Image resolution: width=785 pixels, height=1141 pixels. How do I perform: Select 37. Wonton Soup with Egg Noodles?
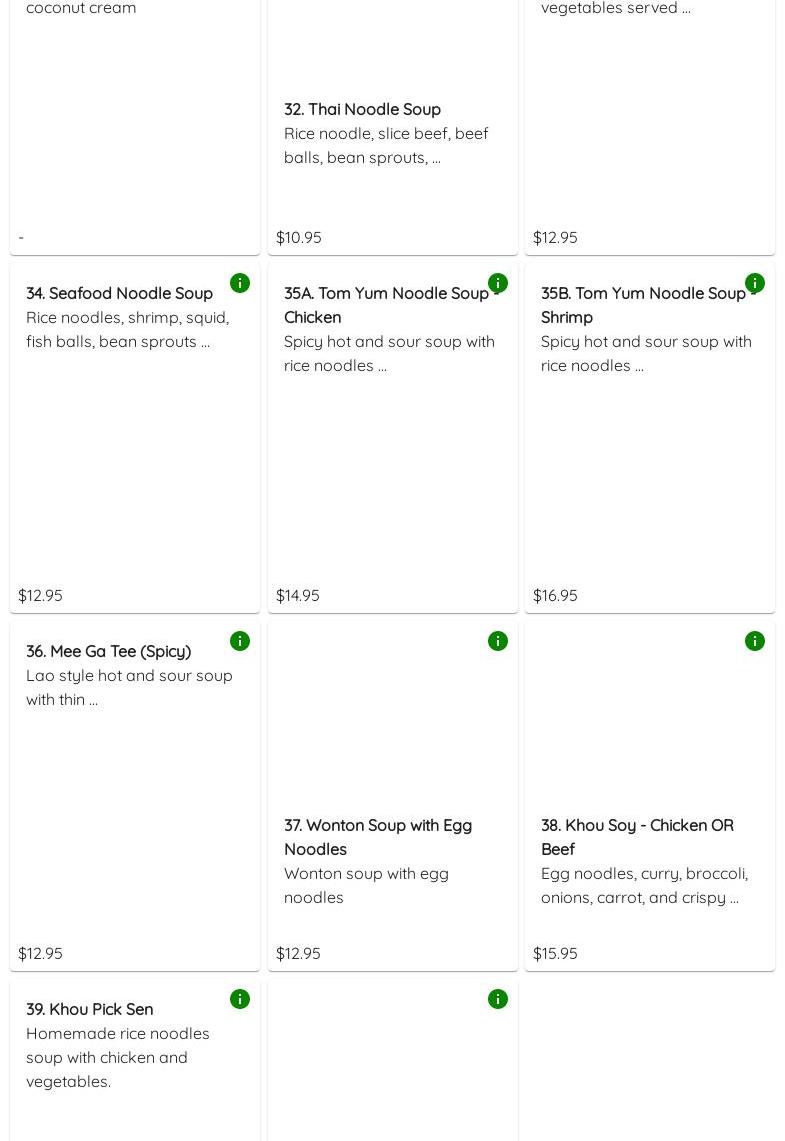pyautogui.click(x=377, y=837)
